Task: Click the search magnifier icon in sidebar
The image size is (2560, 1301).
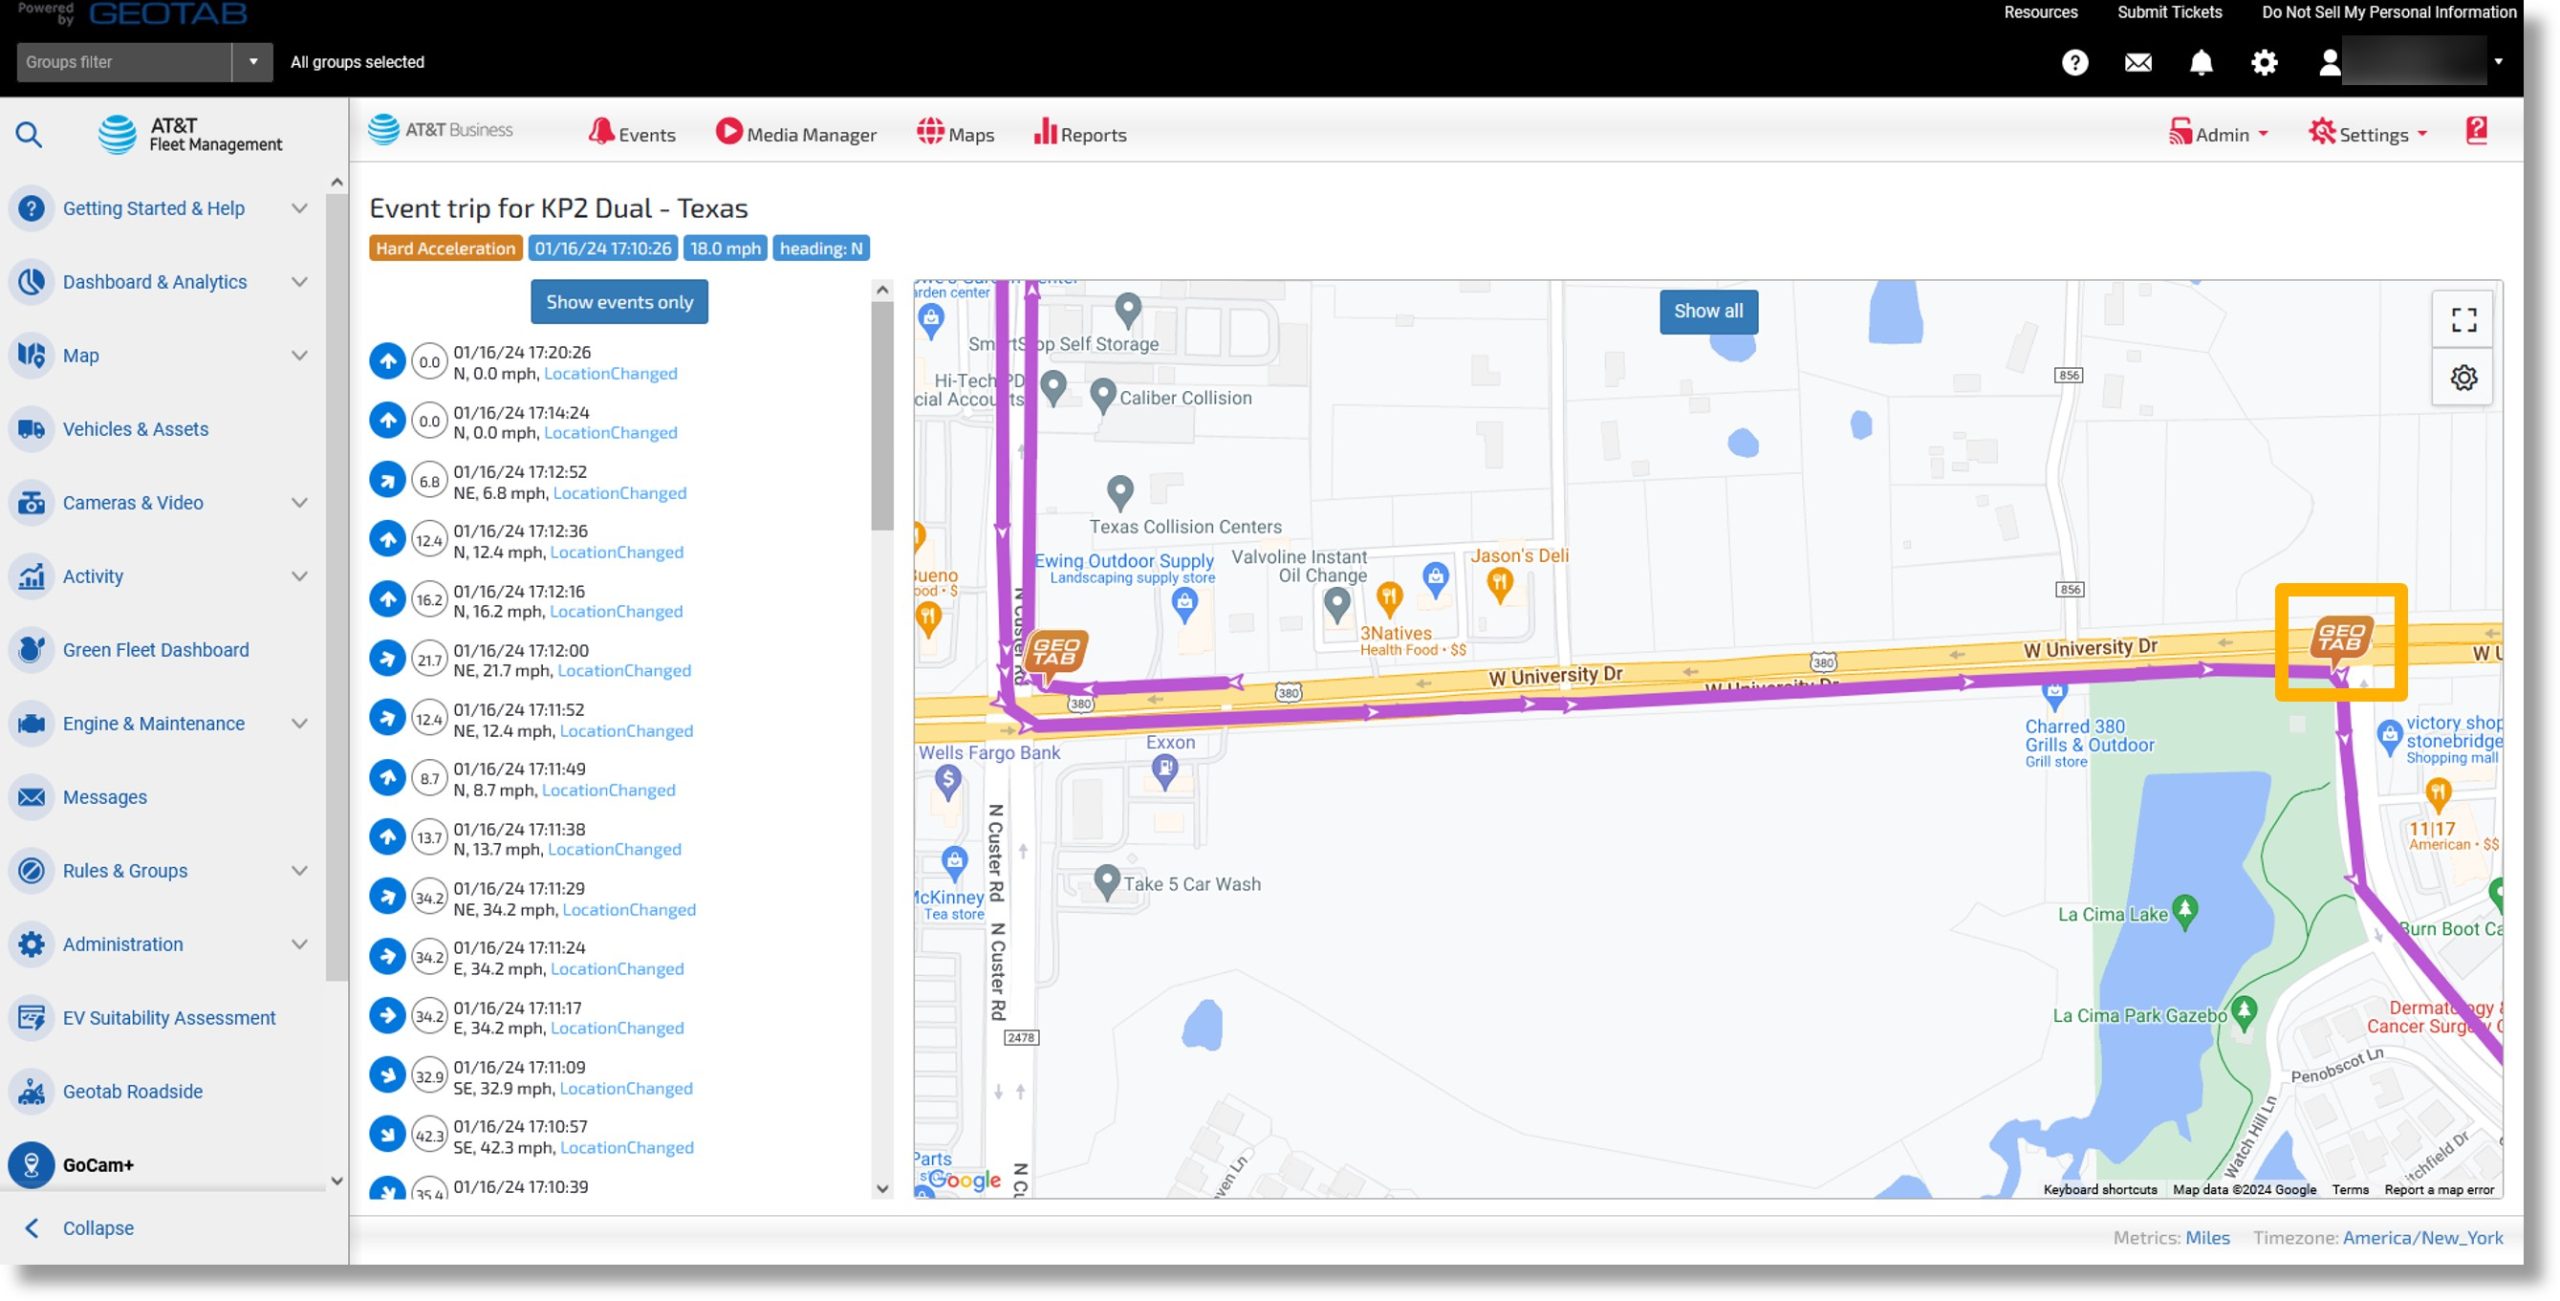Action: pos(29,134)
